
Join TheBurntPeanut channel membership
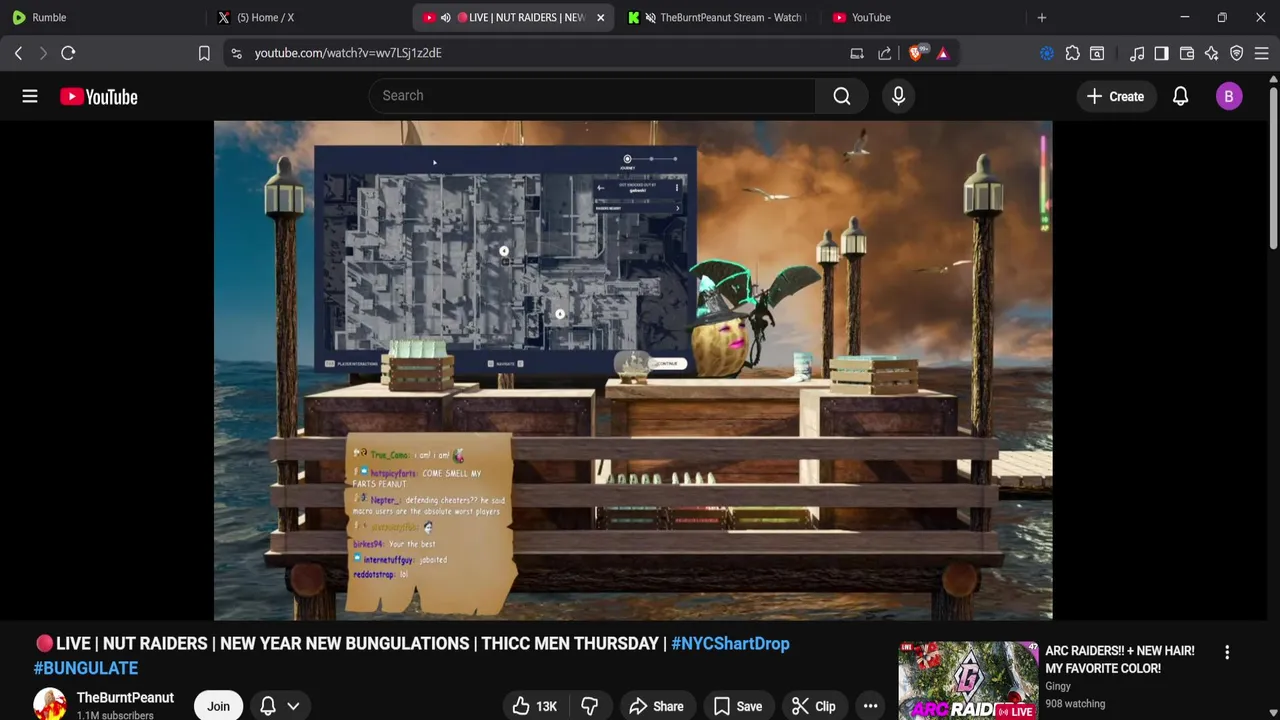(x=218, y=706)
